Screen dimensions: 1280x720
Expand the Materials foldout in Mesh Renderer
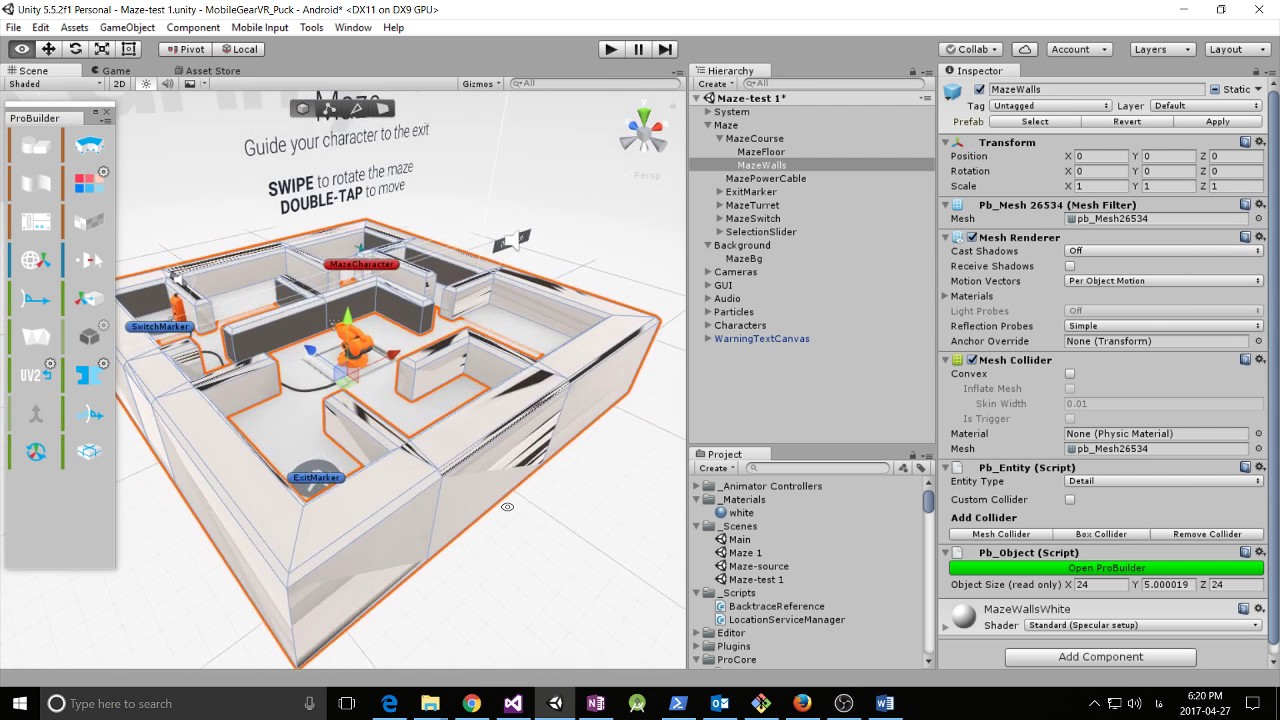click(946, 296)
